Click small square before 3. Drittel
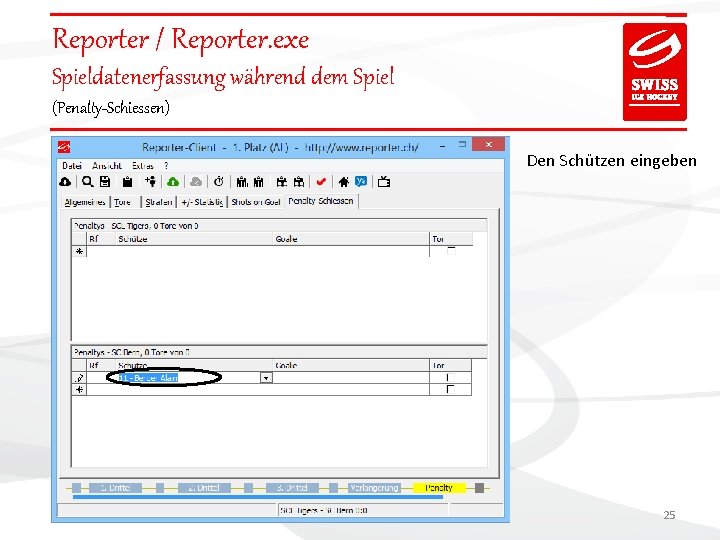This screenshot has height=540, width=720. tap(248, 488)
